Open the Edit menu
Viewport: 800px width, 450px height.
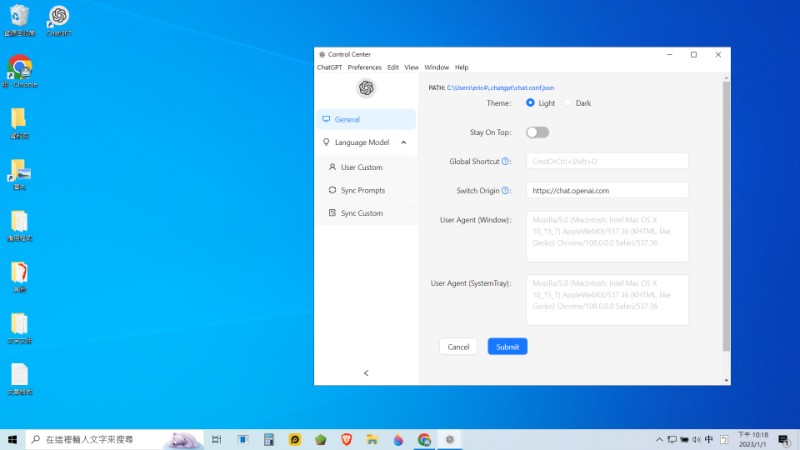(393, 67)
